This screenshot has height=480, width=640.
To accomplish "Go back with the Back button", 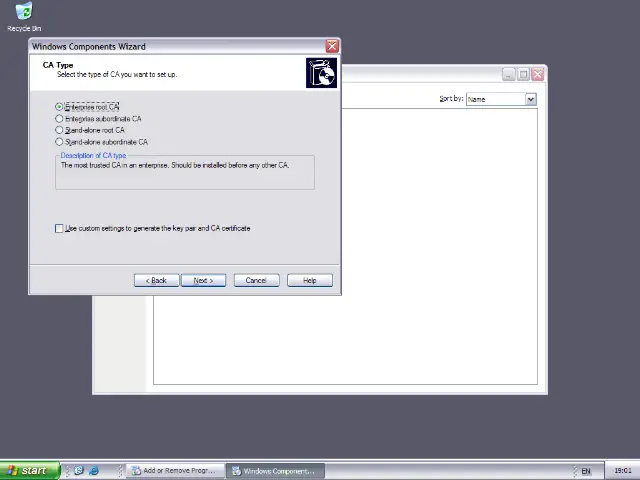I will (x=157, y=280).
